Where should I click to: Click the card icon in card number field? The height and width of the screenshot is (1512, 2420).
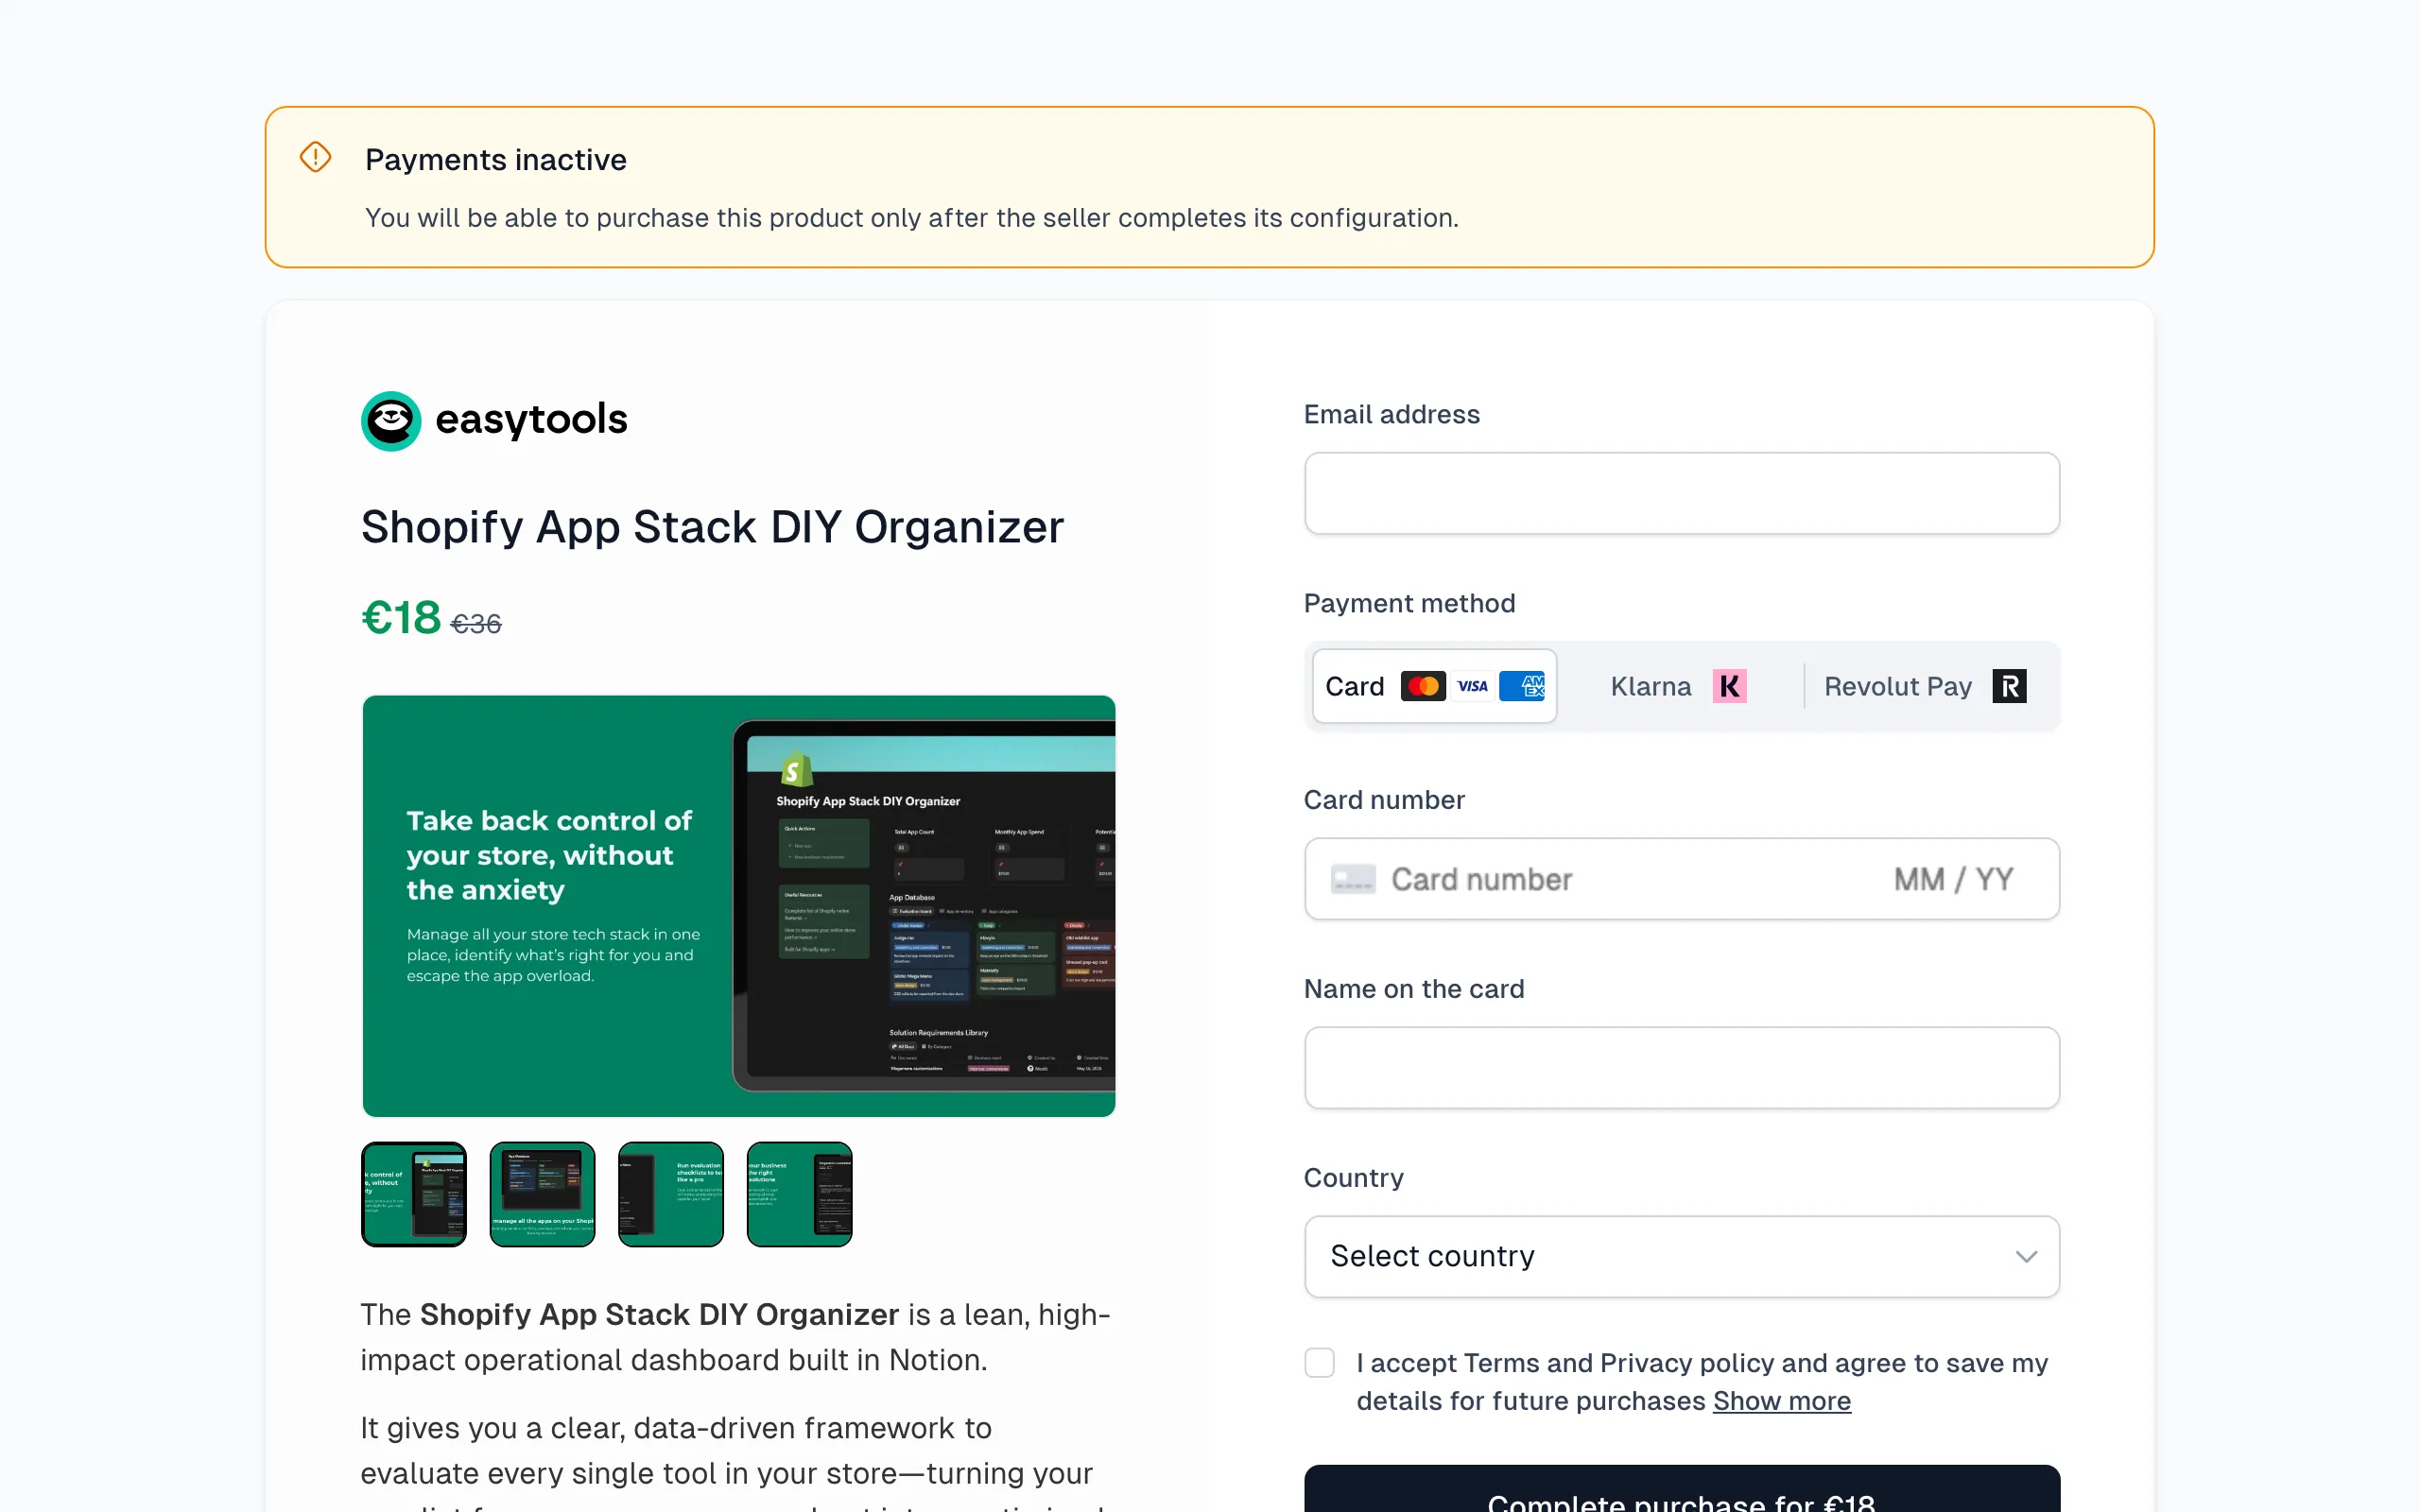click(1353, 879)
